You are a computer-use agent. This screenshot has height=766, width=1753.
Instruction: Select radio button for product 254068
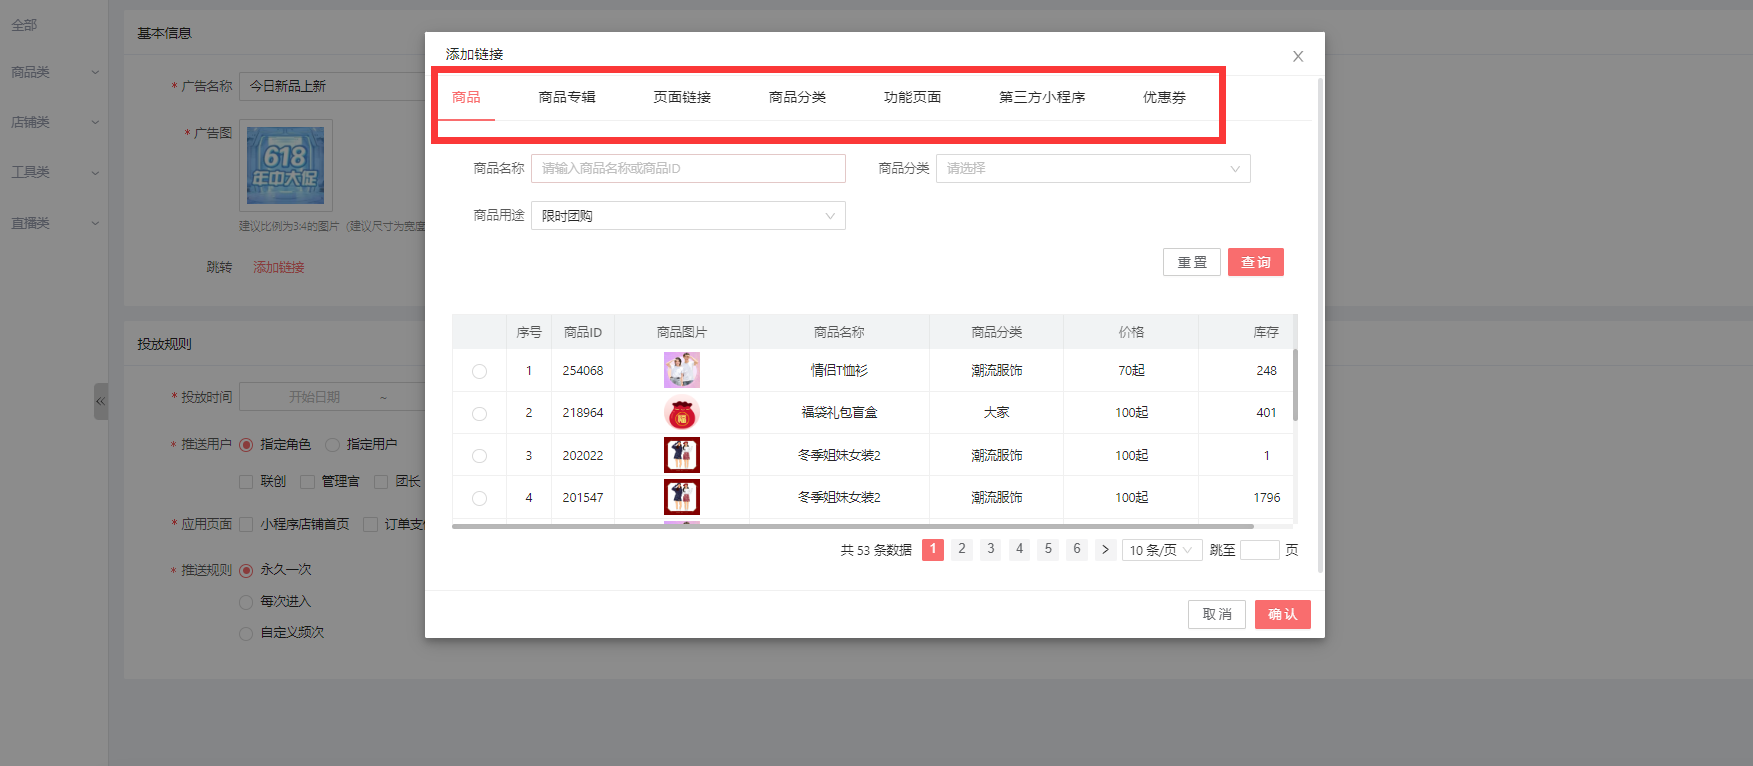pyautogui.click(x=479, y=371)
